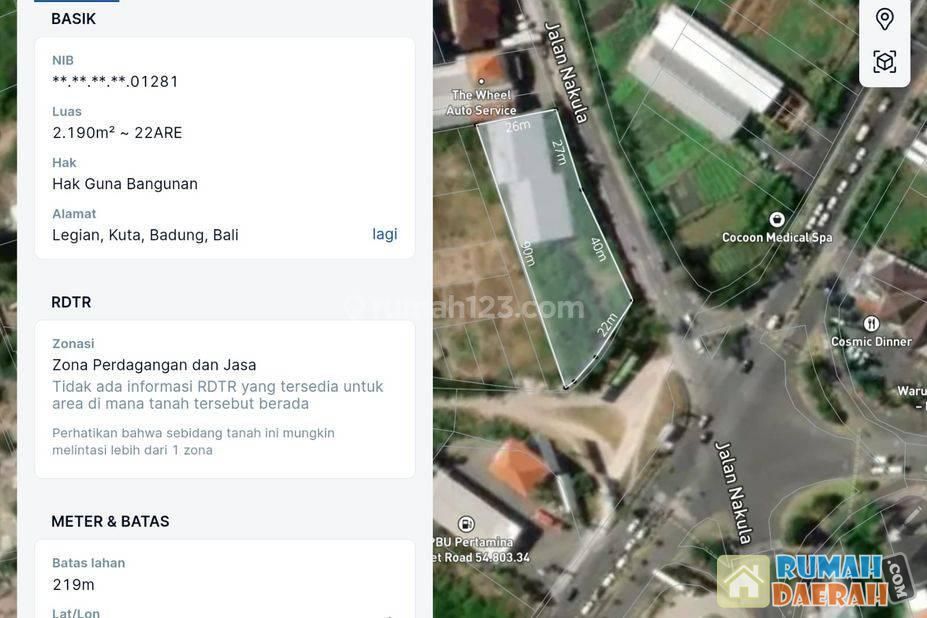Click the location pin icon
This screenshot has height=618, width=927.
tap(884, 19)
